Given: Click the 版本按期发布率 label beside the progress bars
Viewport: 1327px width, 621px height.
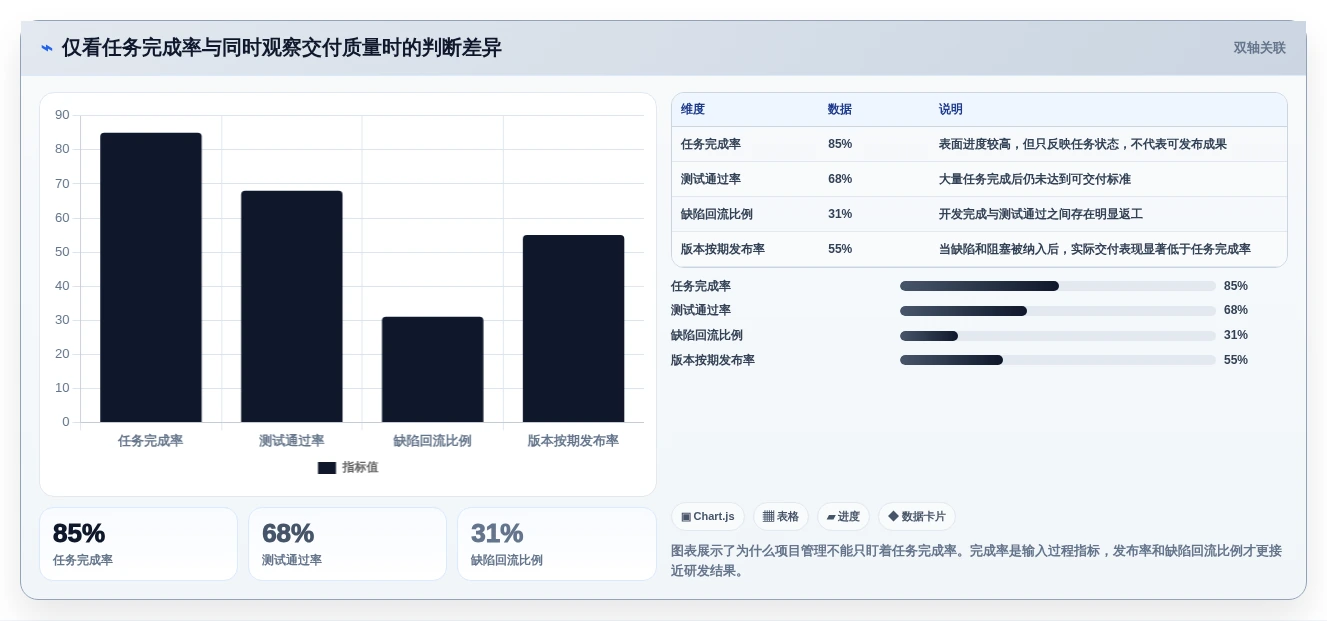Looking at the screenshot, I should tap(713, 360).
